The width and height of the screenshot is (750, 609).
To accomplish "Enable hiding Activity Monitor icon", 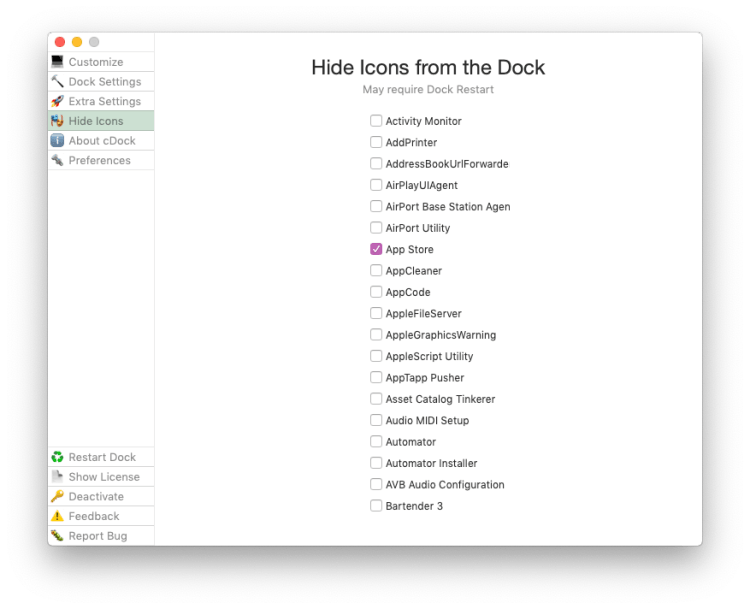I will tap(376, 121).
